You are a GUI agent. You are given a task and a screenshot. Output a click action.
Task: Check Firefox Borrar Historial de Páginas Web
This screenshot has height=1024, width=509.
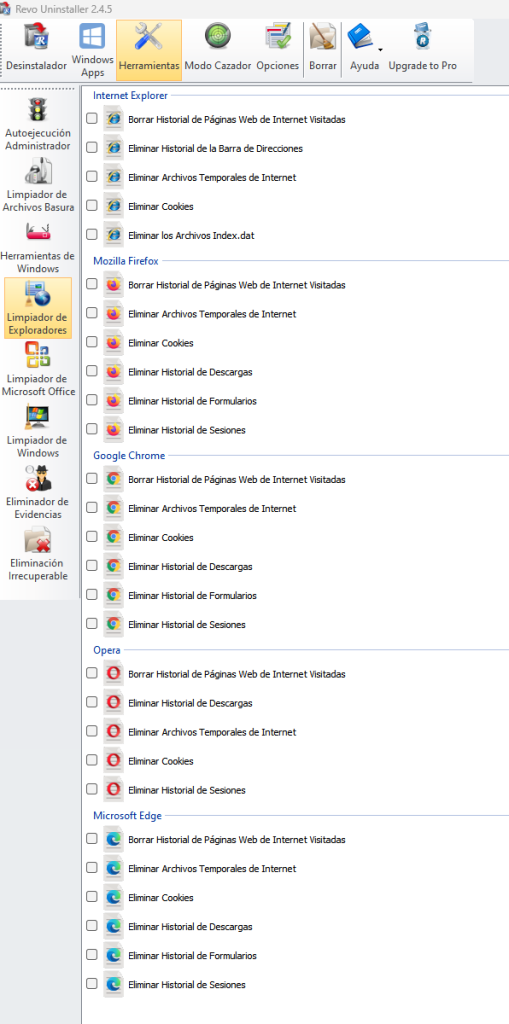pos(92,284)
